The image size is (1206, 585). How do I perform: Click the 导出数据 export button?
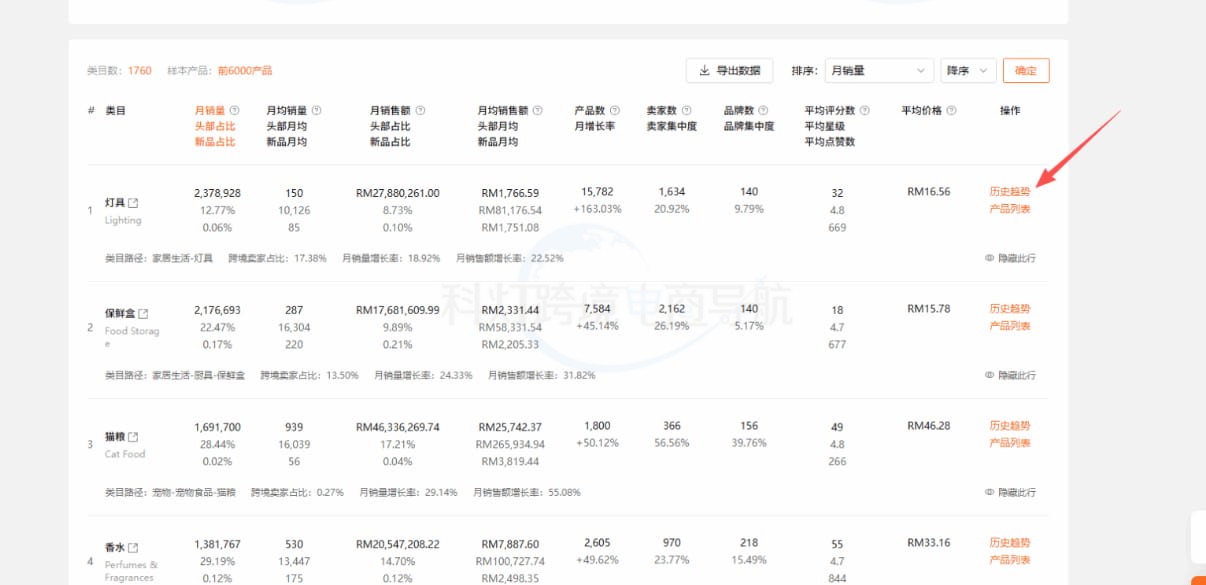point(729,71)
